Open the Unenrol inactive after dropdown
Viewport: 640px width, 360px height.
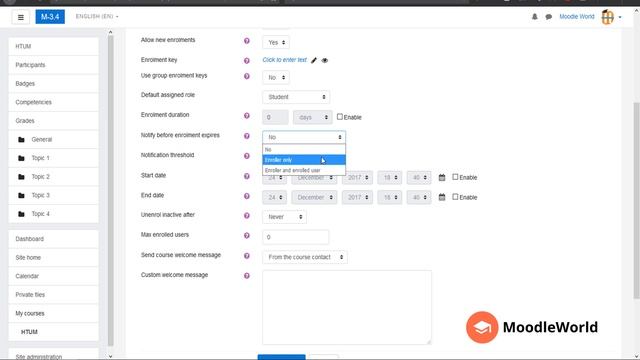pos(284,217)
